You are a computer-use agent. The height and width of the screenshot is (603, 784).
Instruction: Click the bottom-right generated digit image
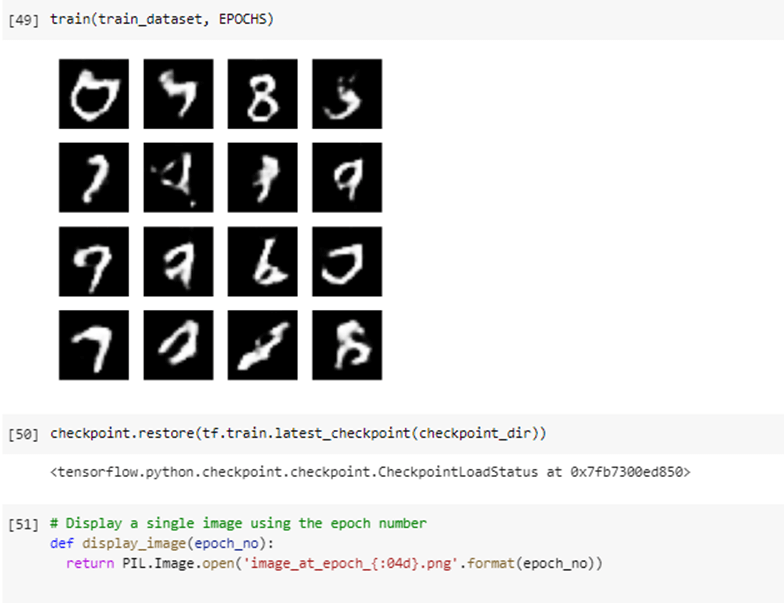coord(347,345)
